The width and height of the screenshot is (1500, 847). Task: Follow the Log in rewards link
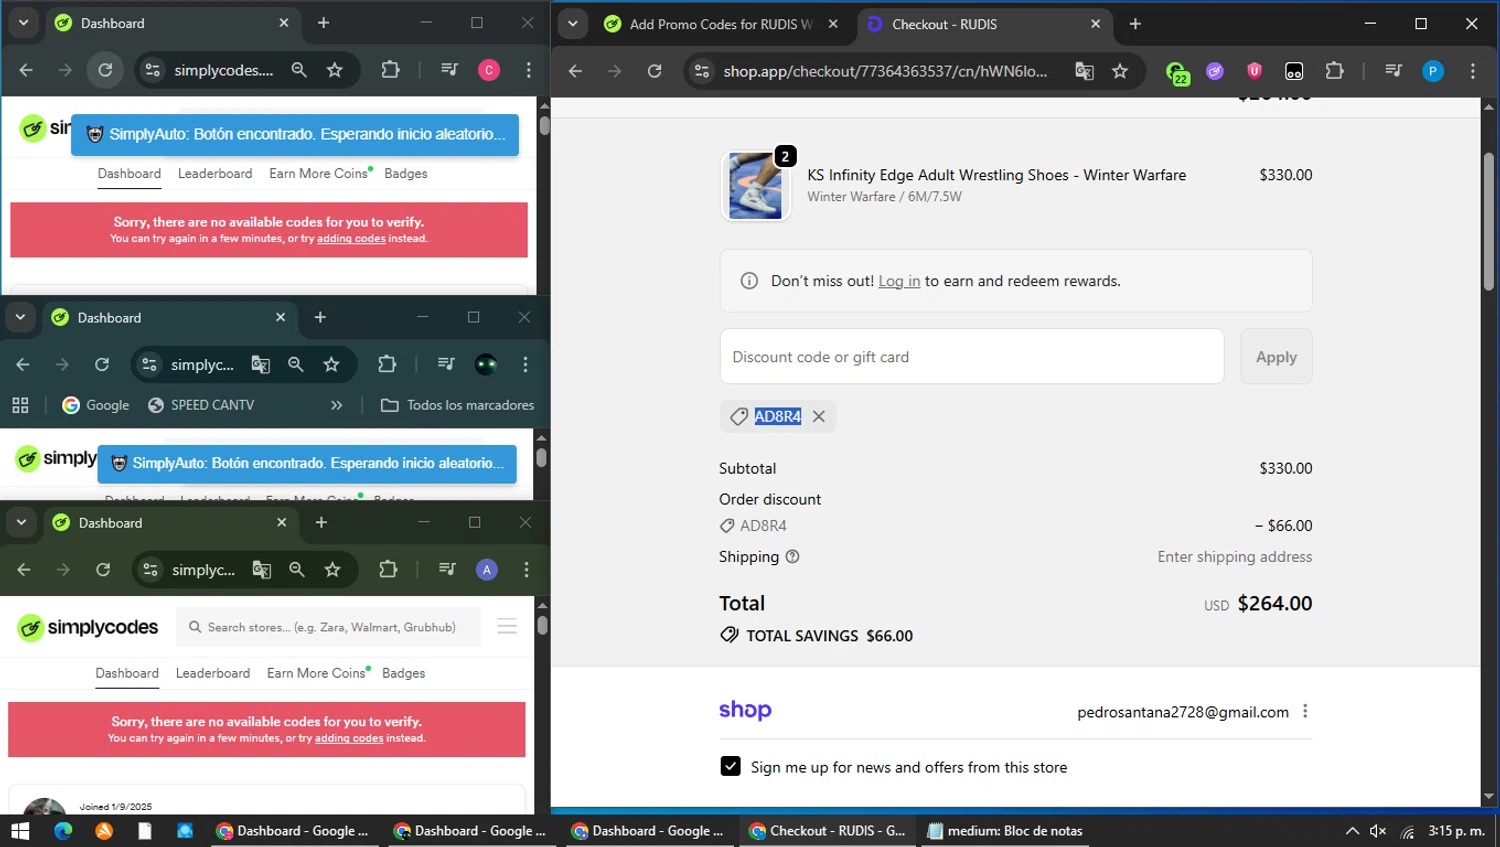(x=899, y=281)
